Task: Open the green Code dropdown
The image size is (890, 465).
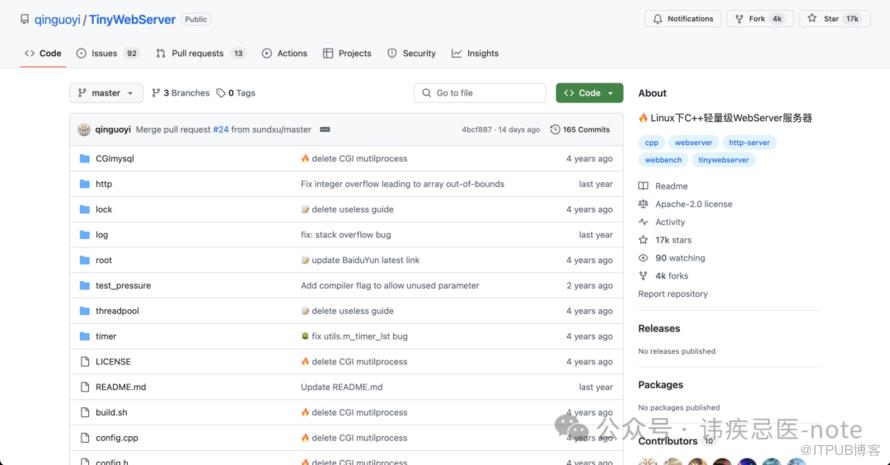Action: [589, 93]
